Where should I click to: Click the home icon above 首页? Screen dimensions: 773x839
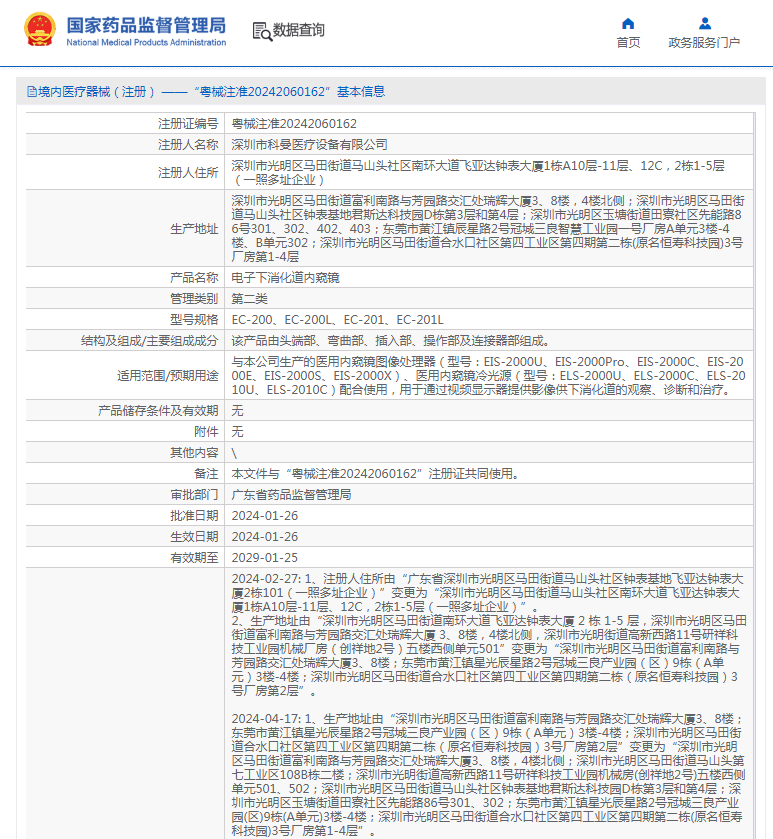coord(628,24)
